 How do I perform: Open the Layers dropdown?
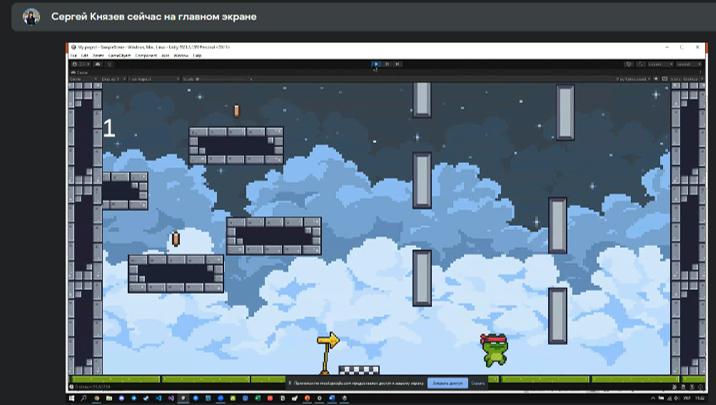pos(659,64)
